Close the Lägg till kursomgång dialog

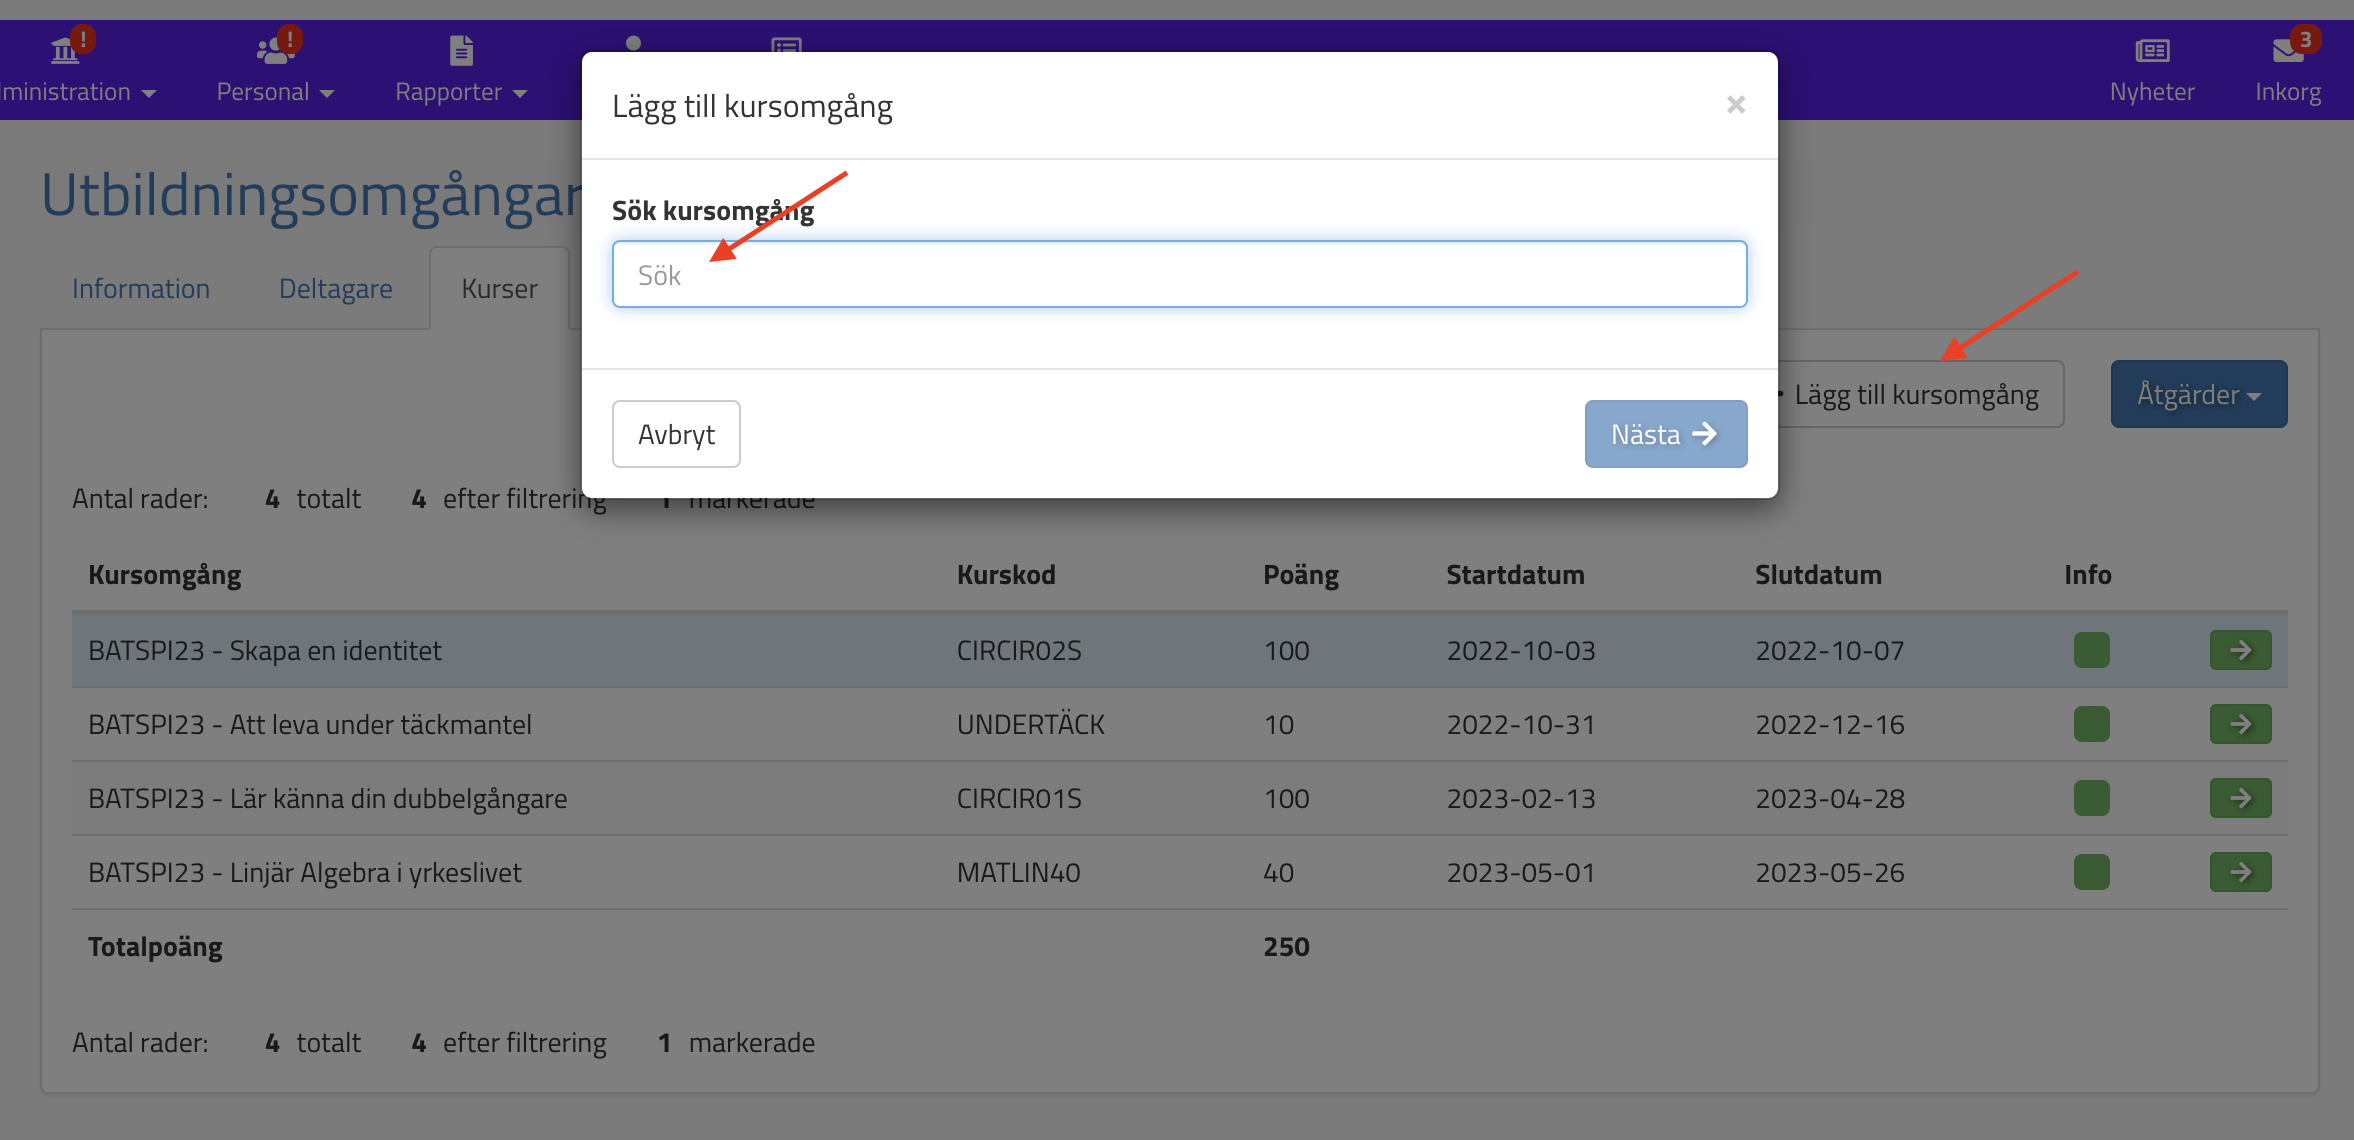(1735, 105)
